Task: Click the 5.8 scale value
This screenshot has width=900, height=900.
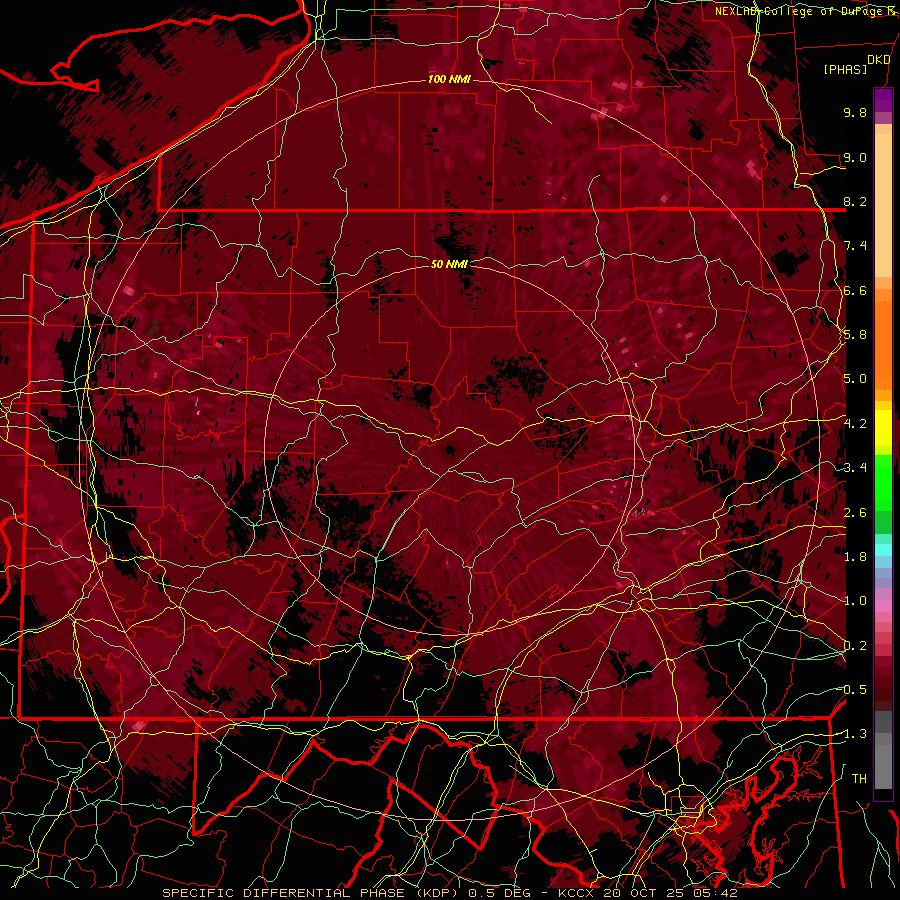Action: point(855,335)
